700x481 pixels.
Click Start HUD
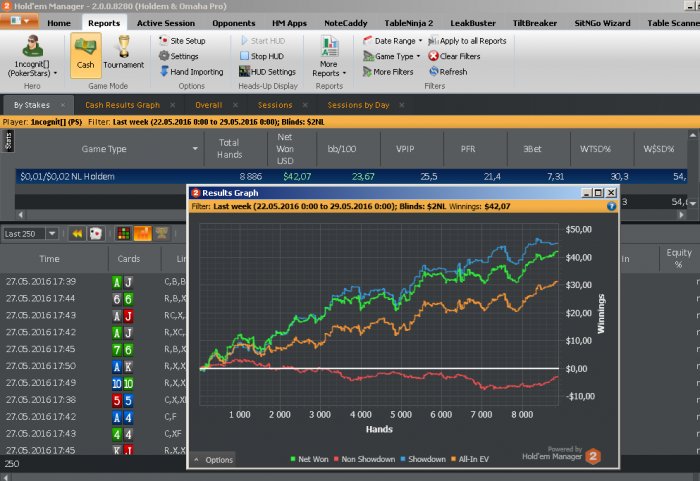[263, 41]
